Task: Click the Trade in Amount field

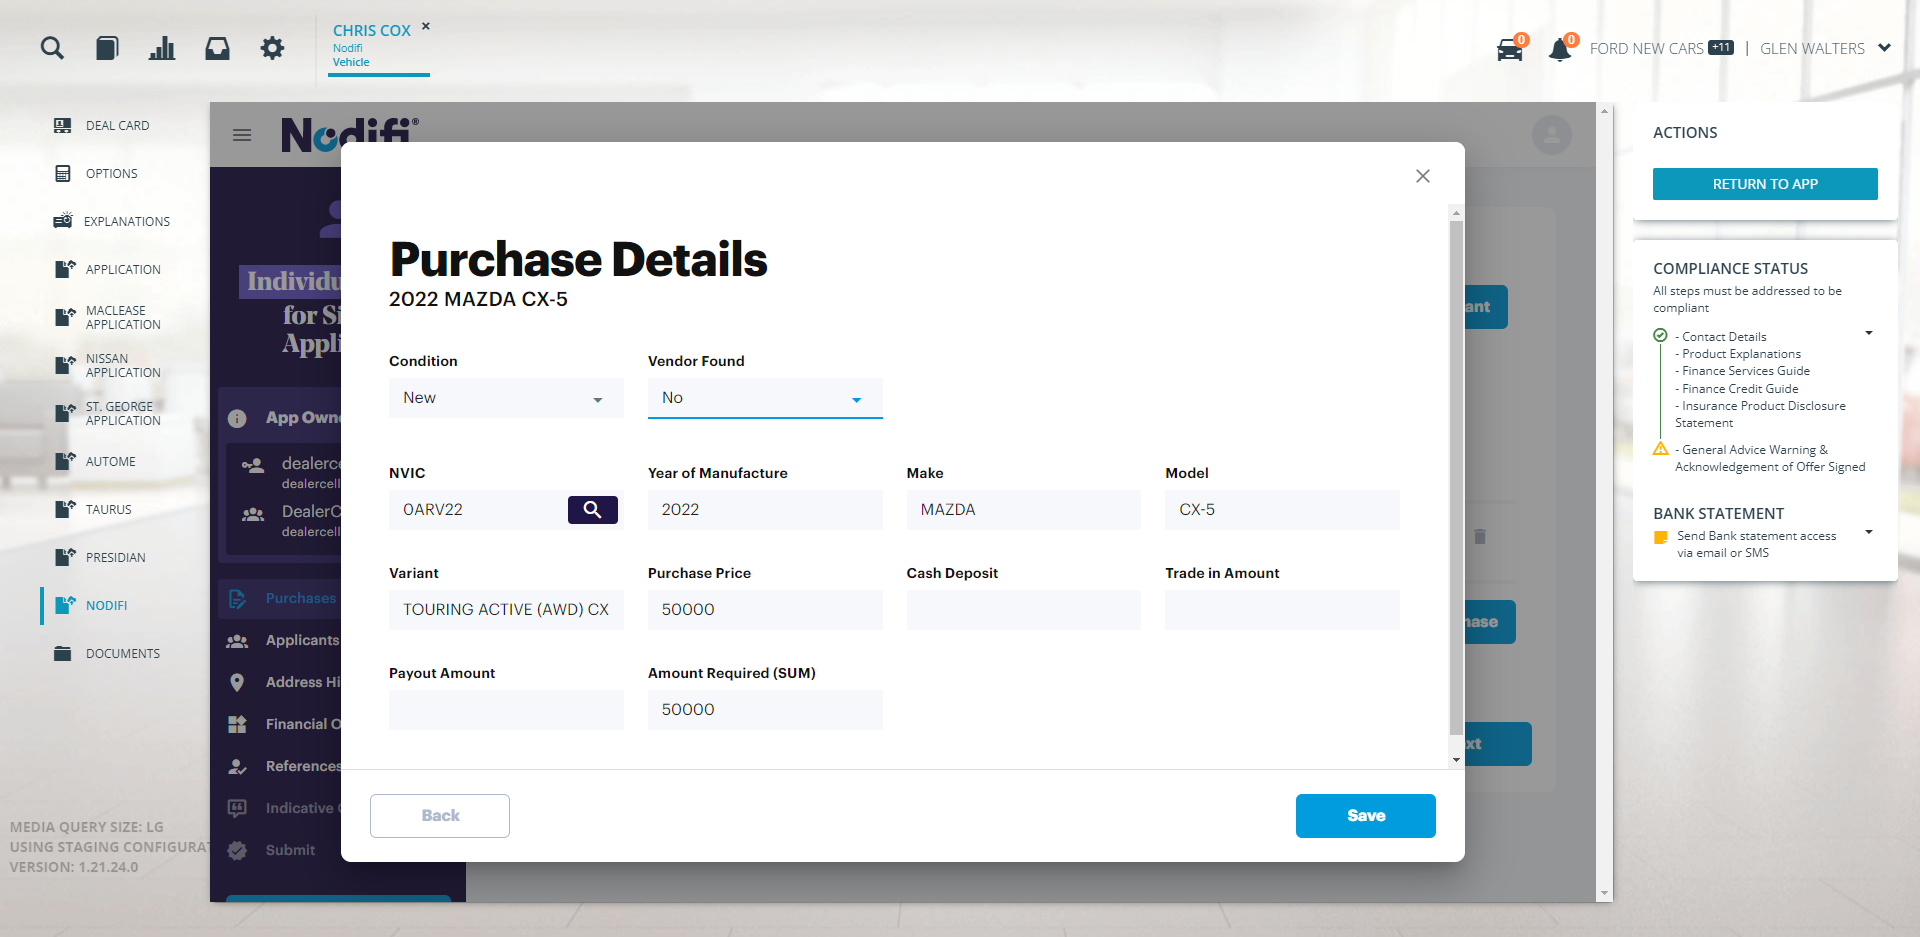Action: click(1282, 610)
